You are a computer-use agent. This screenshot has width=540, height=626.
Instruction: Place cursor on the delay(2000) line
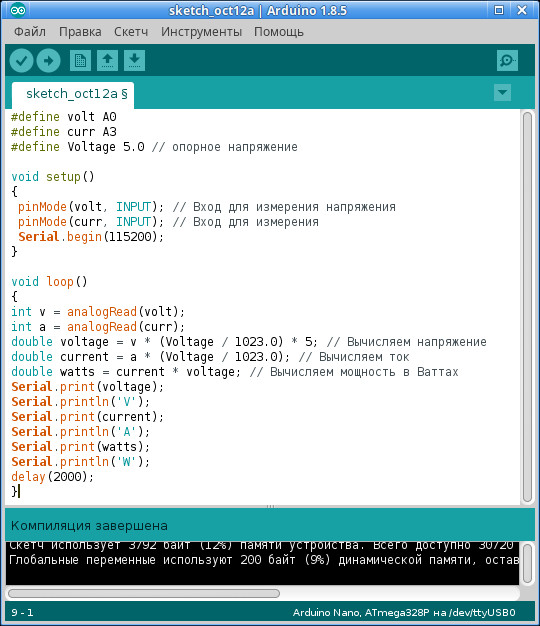click(x=52, y=477)
